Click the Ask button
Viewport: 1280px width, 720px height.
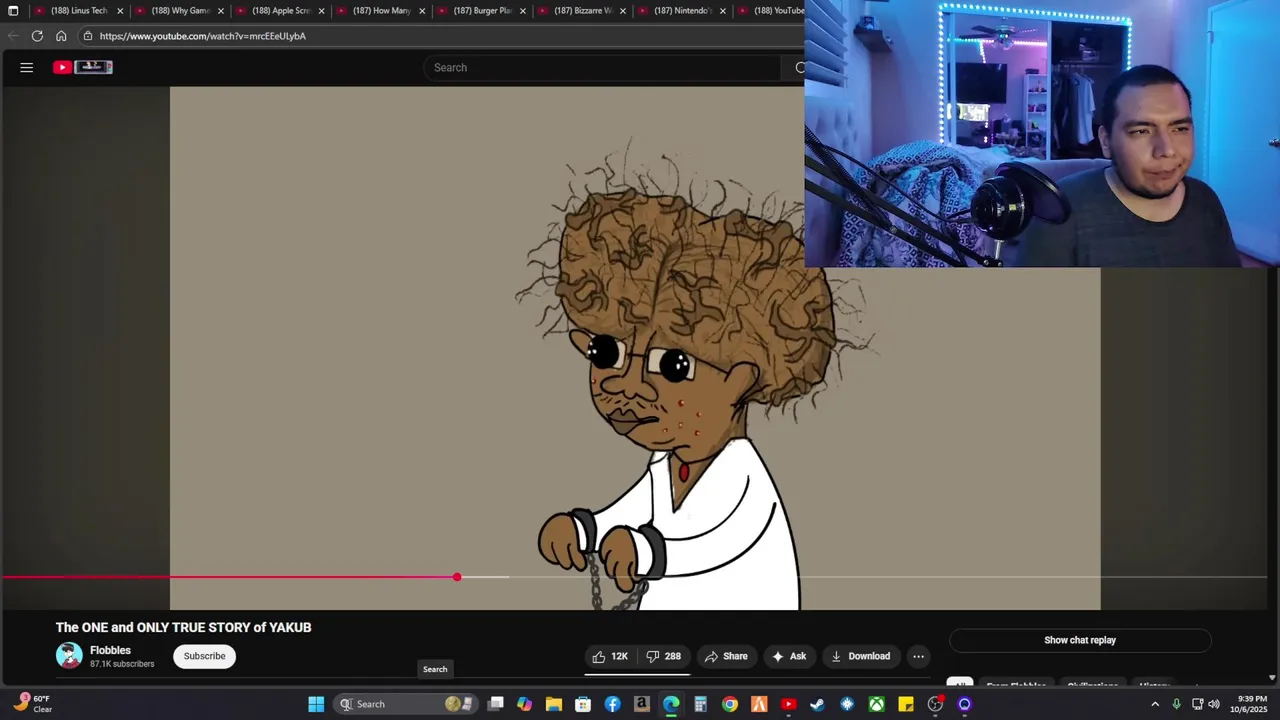click(789, 656)
